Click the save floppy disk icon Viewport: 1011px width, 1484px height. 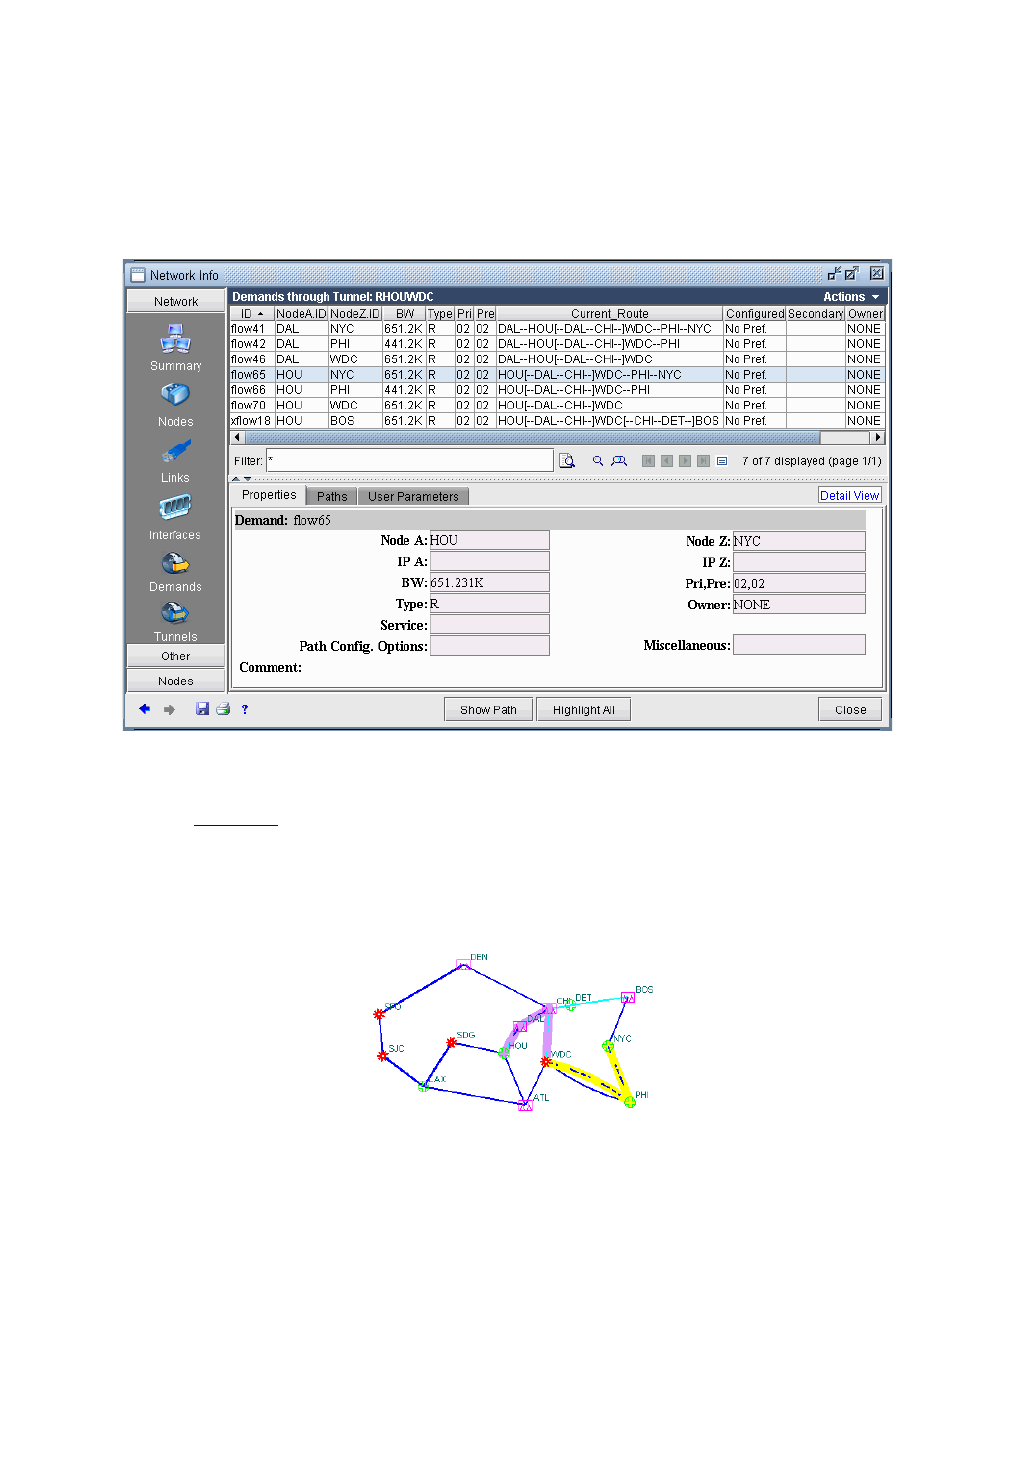pos(202,709)
